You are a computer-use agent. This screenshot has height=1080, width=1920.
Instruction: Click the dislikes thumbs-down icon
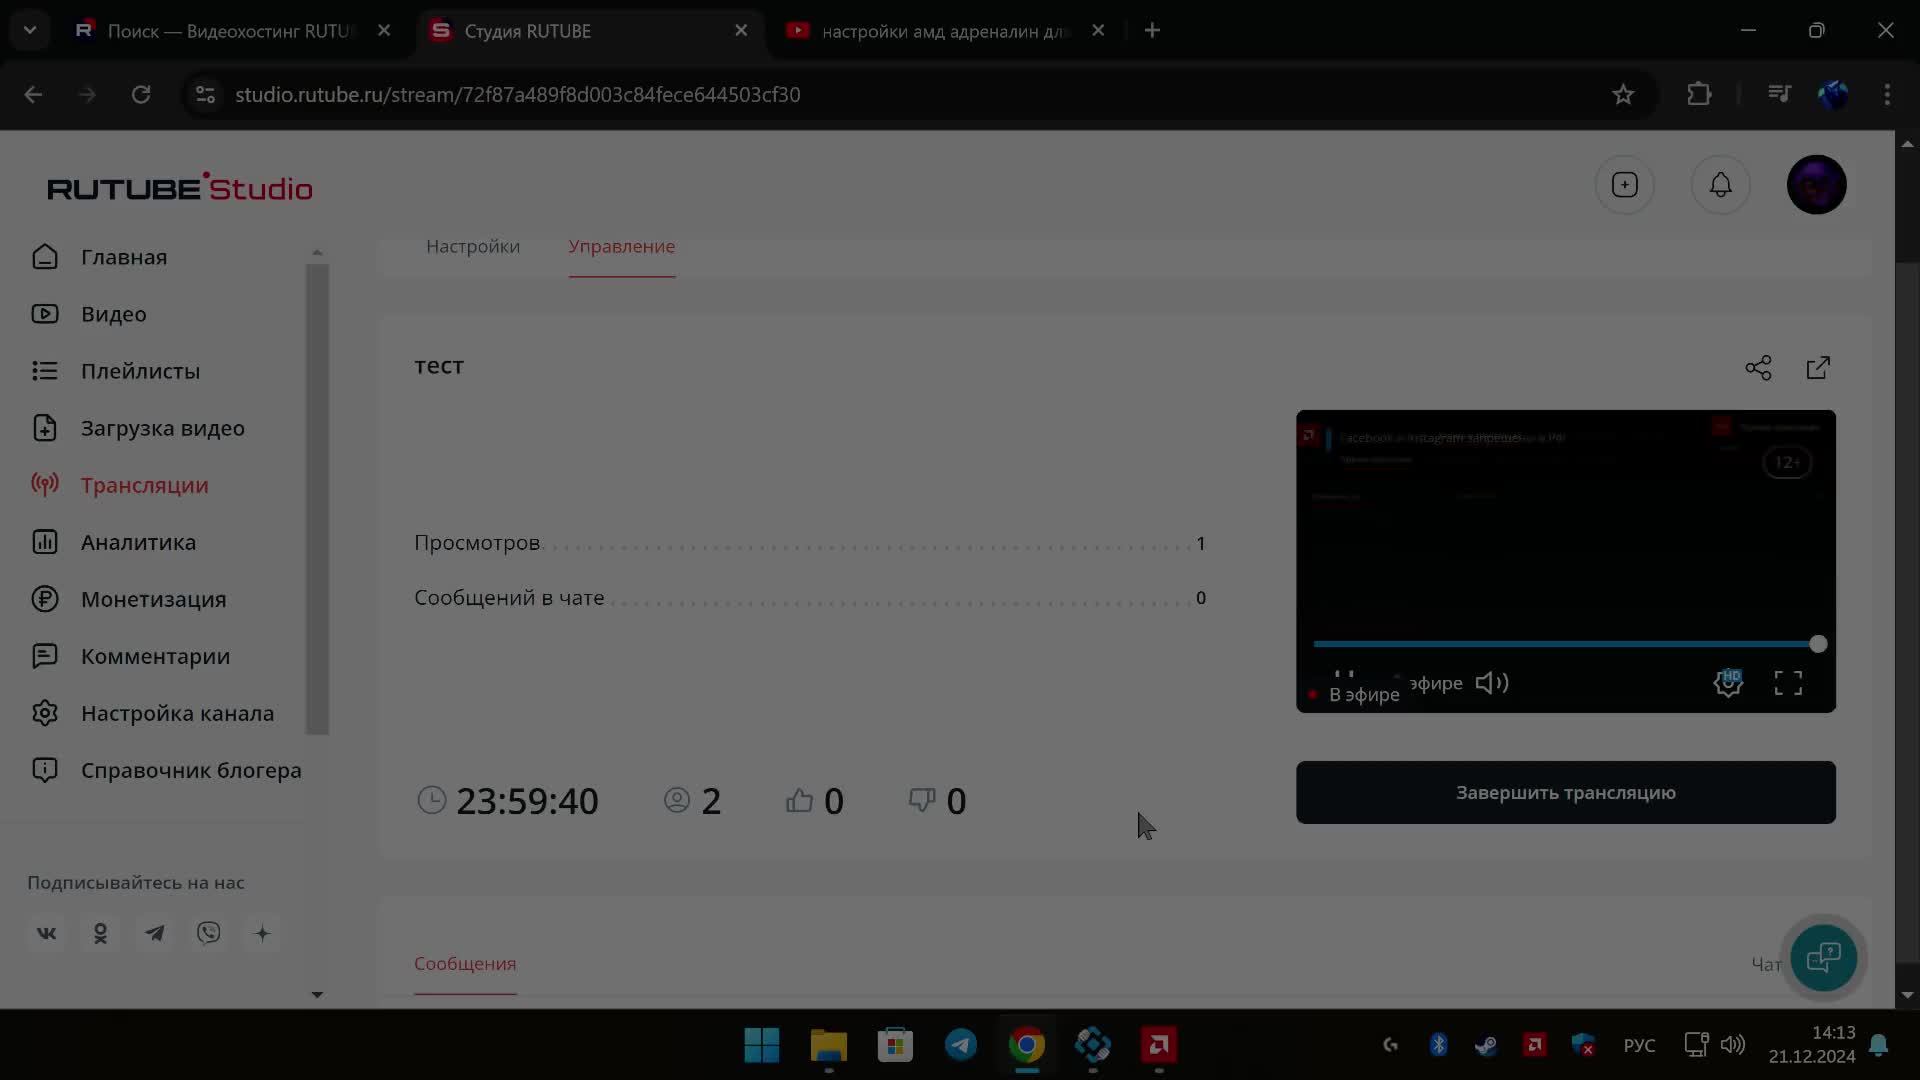[x=922, y=800]
